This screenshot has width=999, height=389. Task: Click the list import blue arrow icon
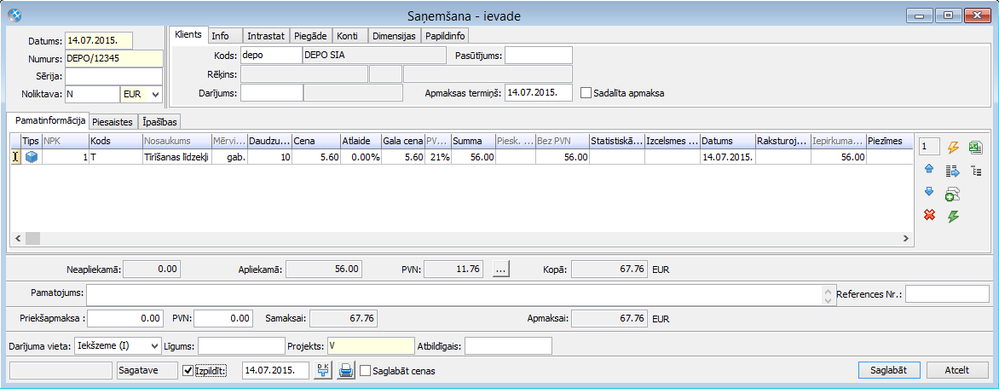(953, 170)
